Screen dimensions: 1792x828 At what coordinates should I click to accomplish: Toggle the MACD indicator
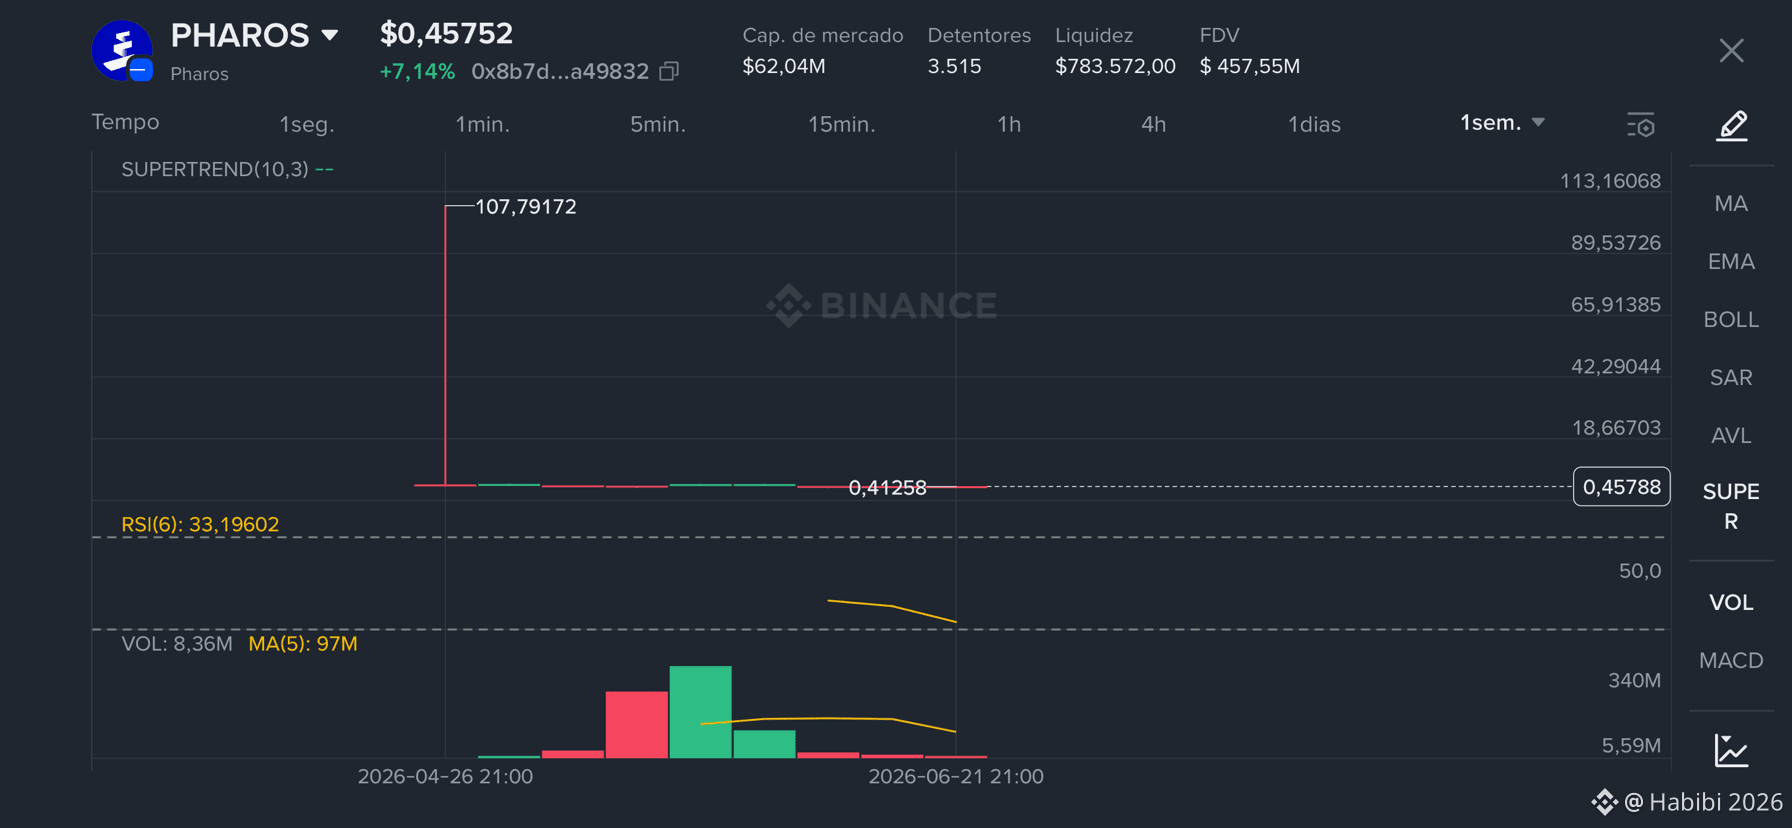(x=1731, y=661)
